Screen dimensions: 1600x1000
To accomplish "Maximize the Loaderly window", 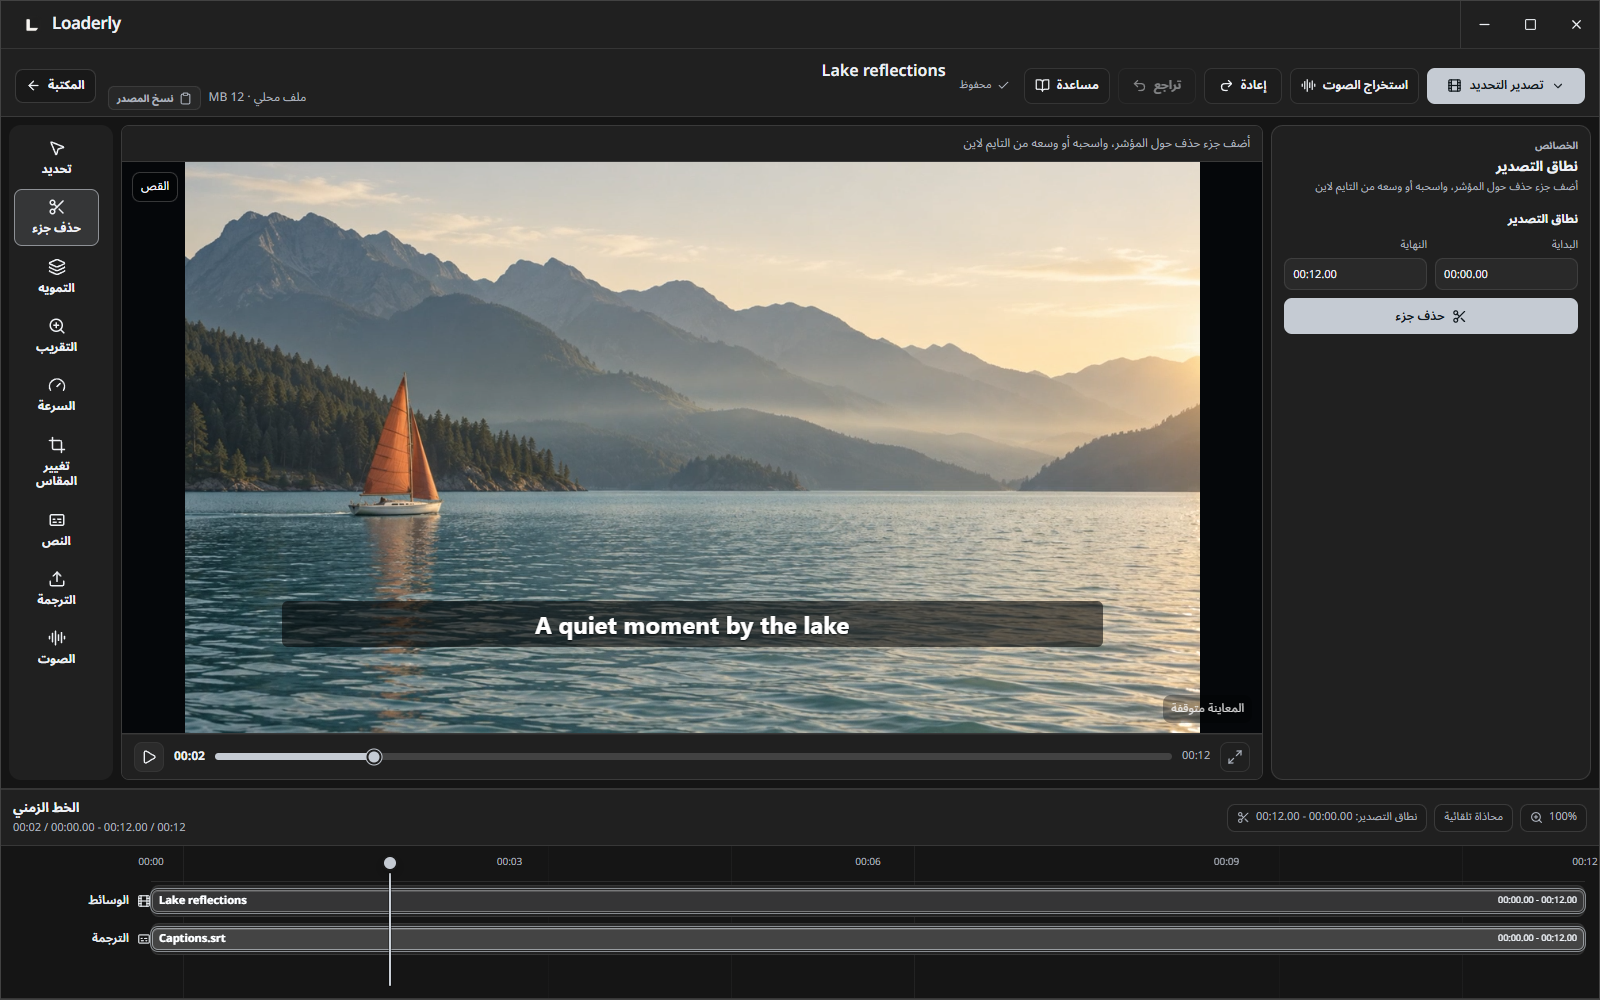I will (x=1530, y=24).
